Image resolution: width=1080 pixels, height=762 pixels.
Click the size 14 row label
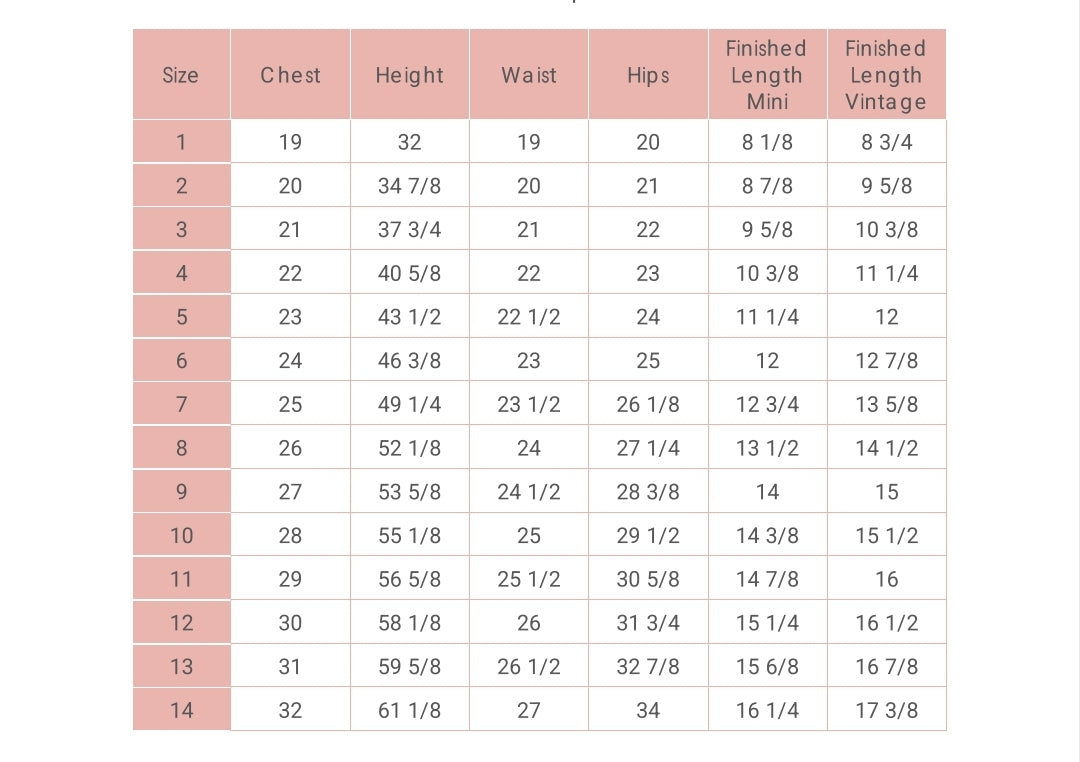tap(181, 710)
